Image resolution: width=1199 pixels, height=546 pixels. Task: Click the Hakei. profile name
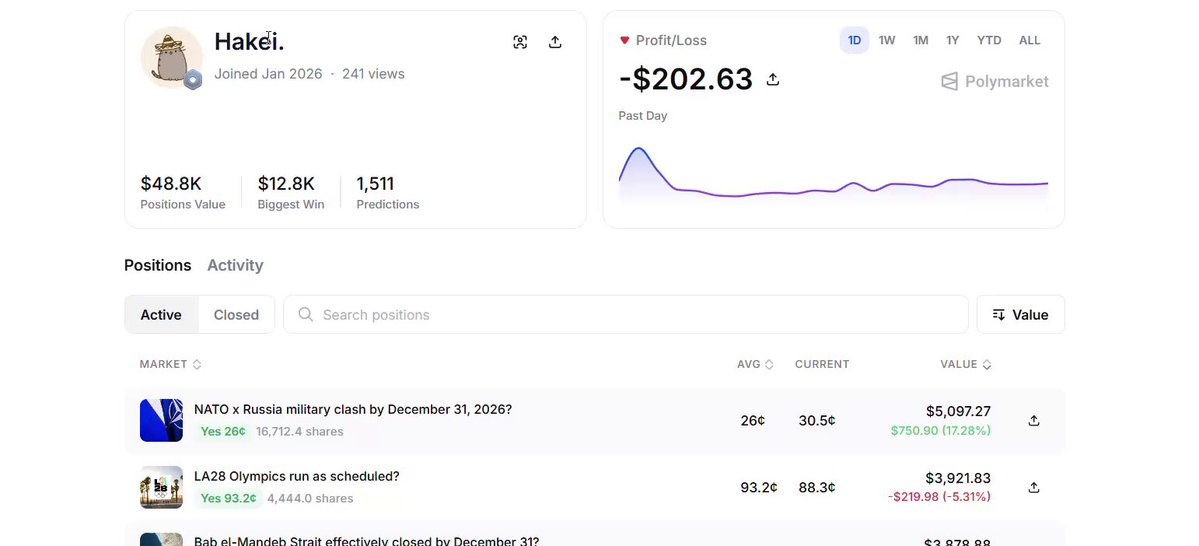(x=249, y=41)
